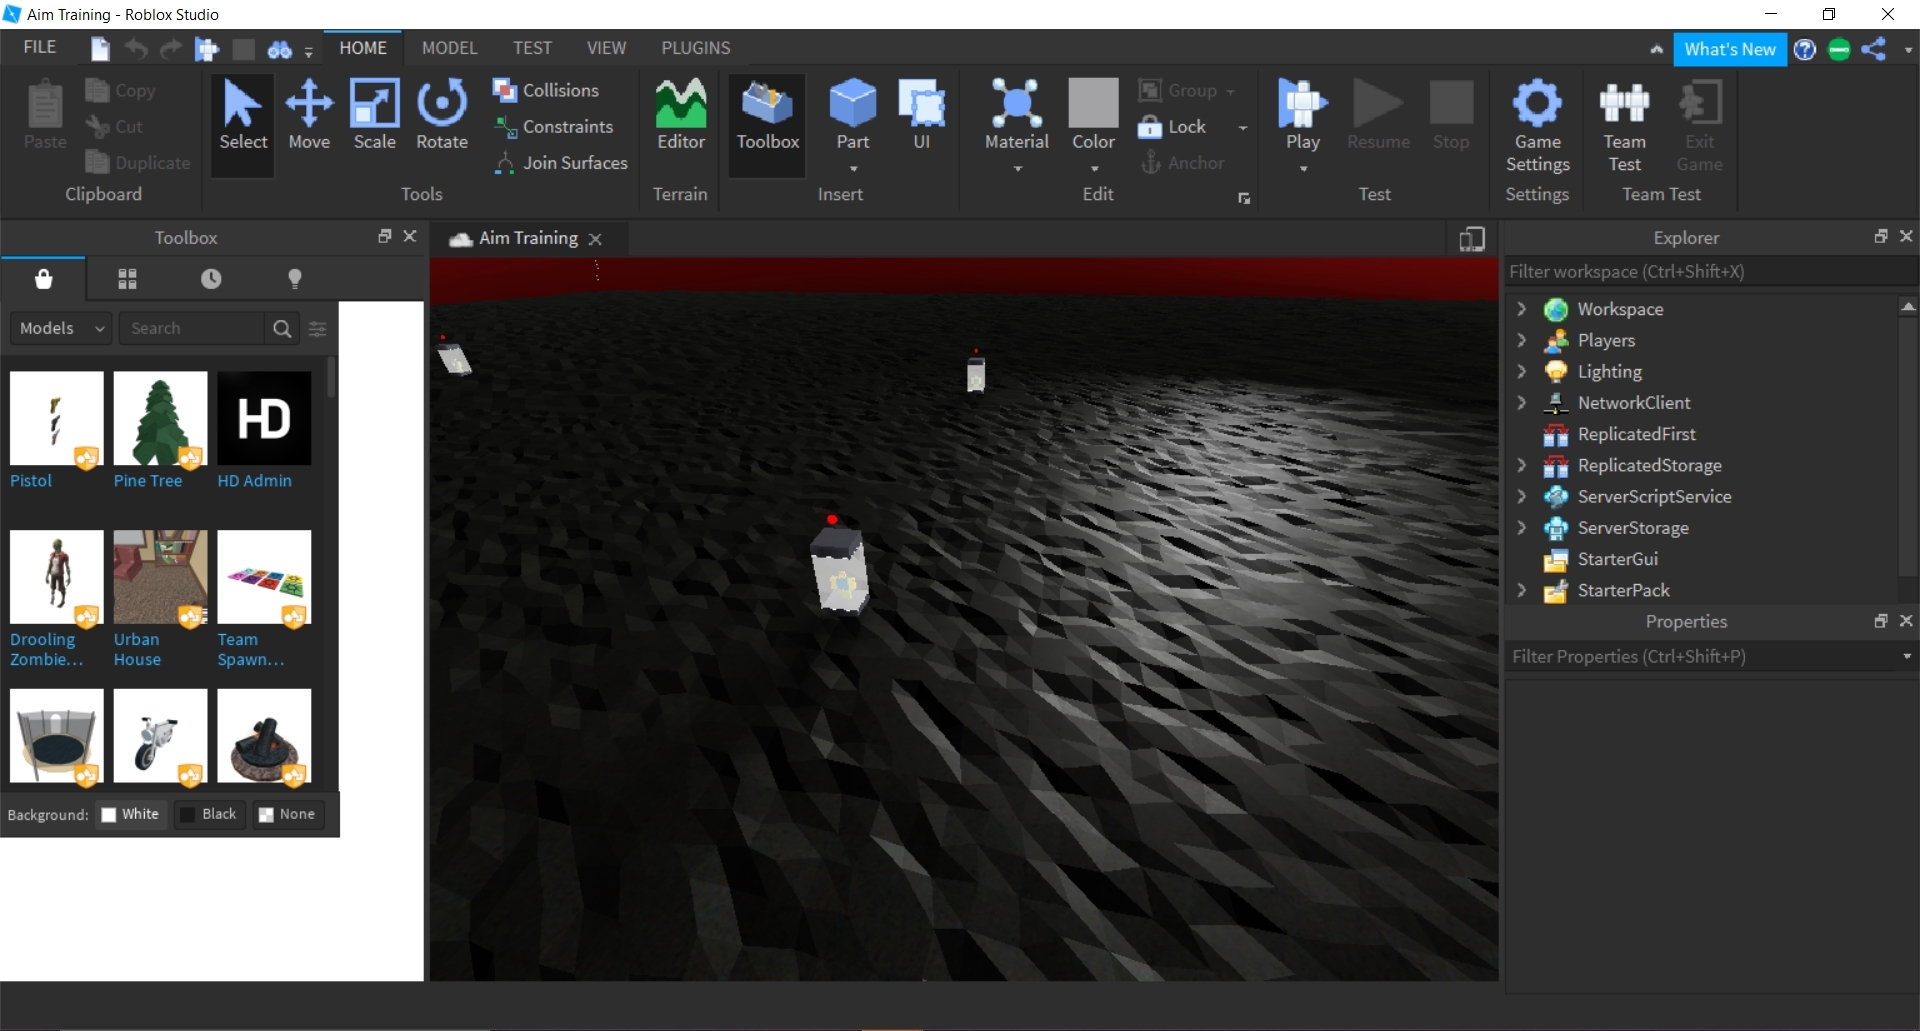Toggle Join Surfaces option

pos(561,163)
